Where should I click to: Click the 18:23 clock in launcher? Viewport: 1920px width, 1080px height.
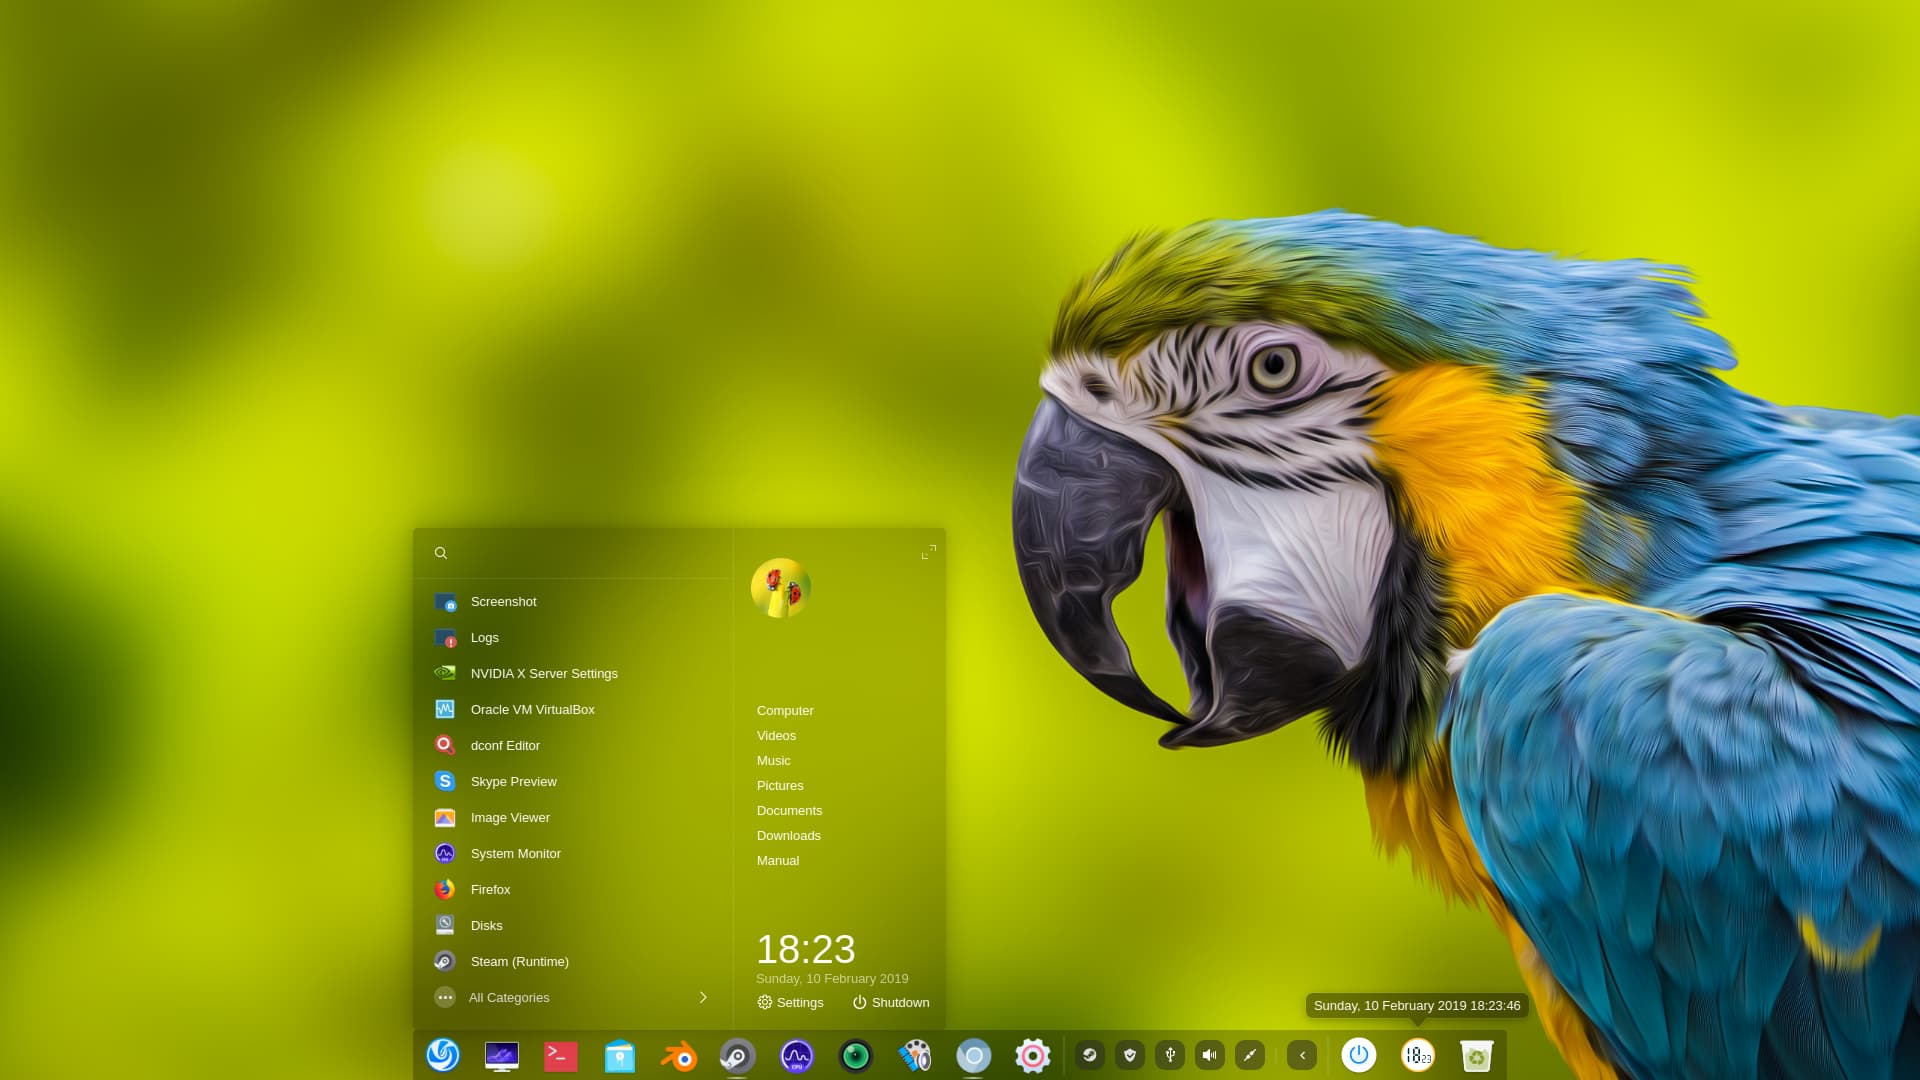pos(806,949)
